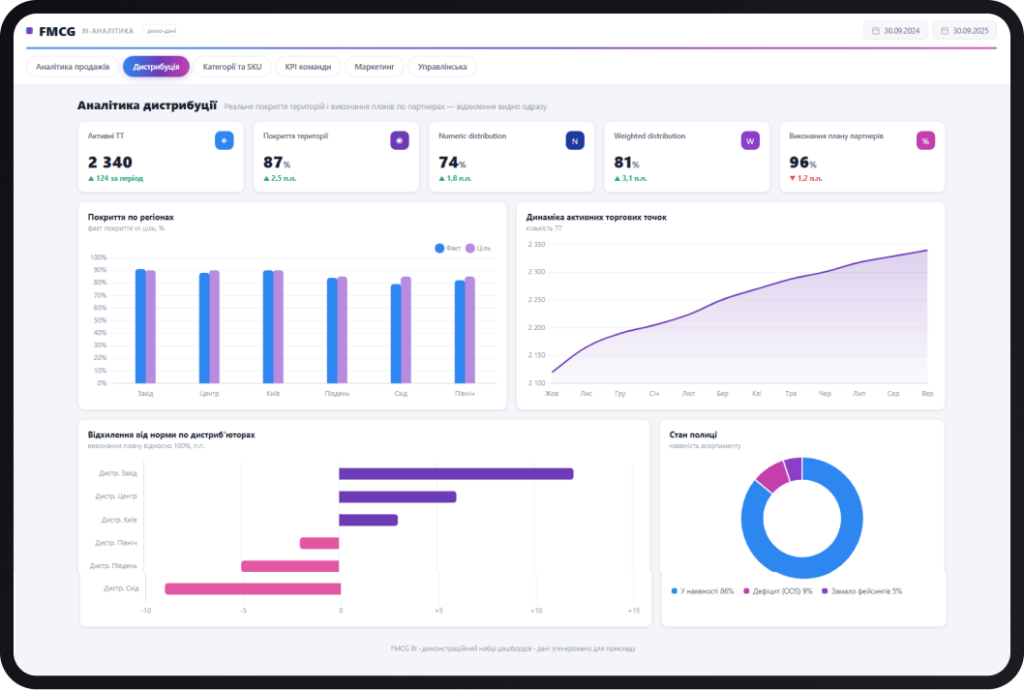Click the Покриття території value 87%
This screenshot has width=1024, height=690.
(x=276, y=162)
